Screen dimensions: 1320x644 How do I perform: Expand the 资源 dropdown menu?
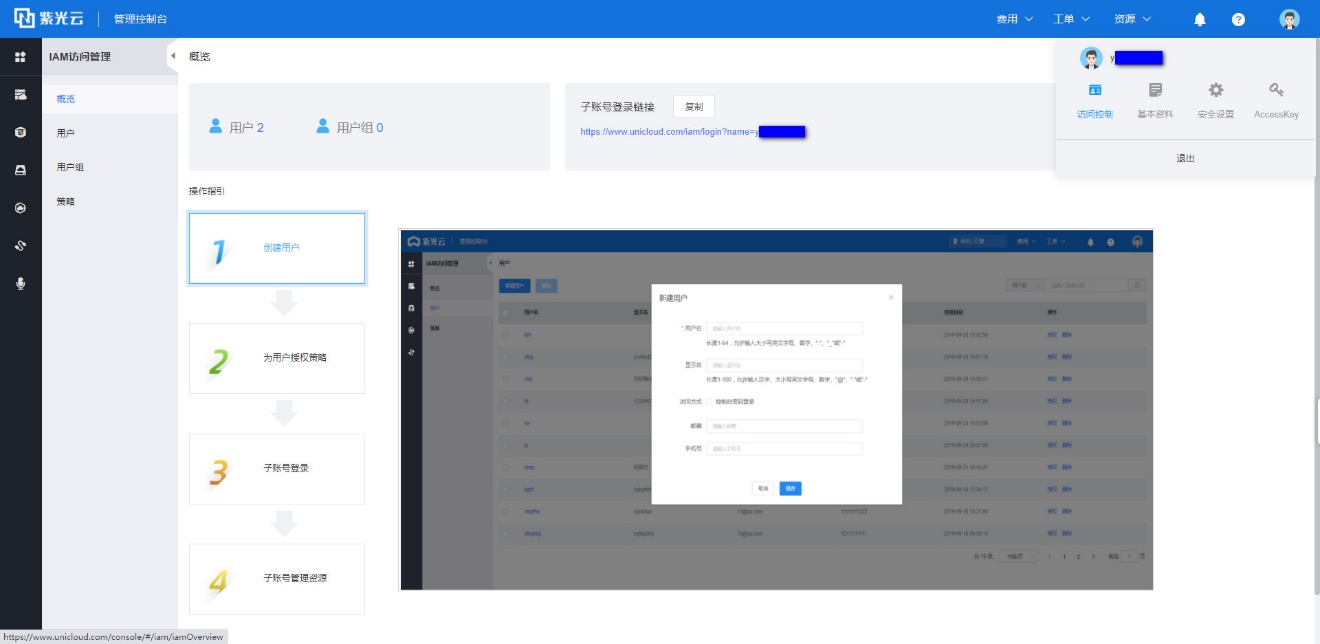(x=1132, y=19)
